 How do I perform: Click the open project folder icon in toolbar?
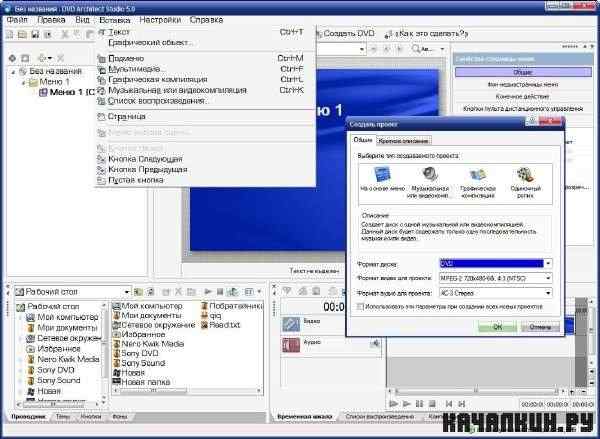point(23,34)
